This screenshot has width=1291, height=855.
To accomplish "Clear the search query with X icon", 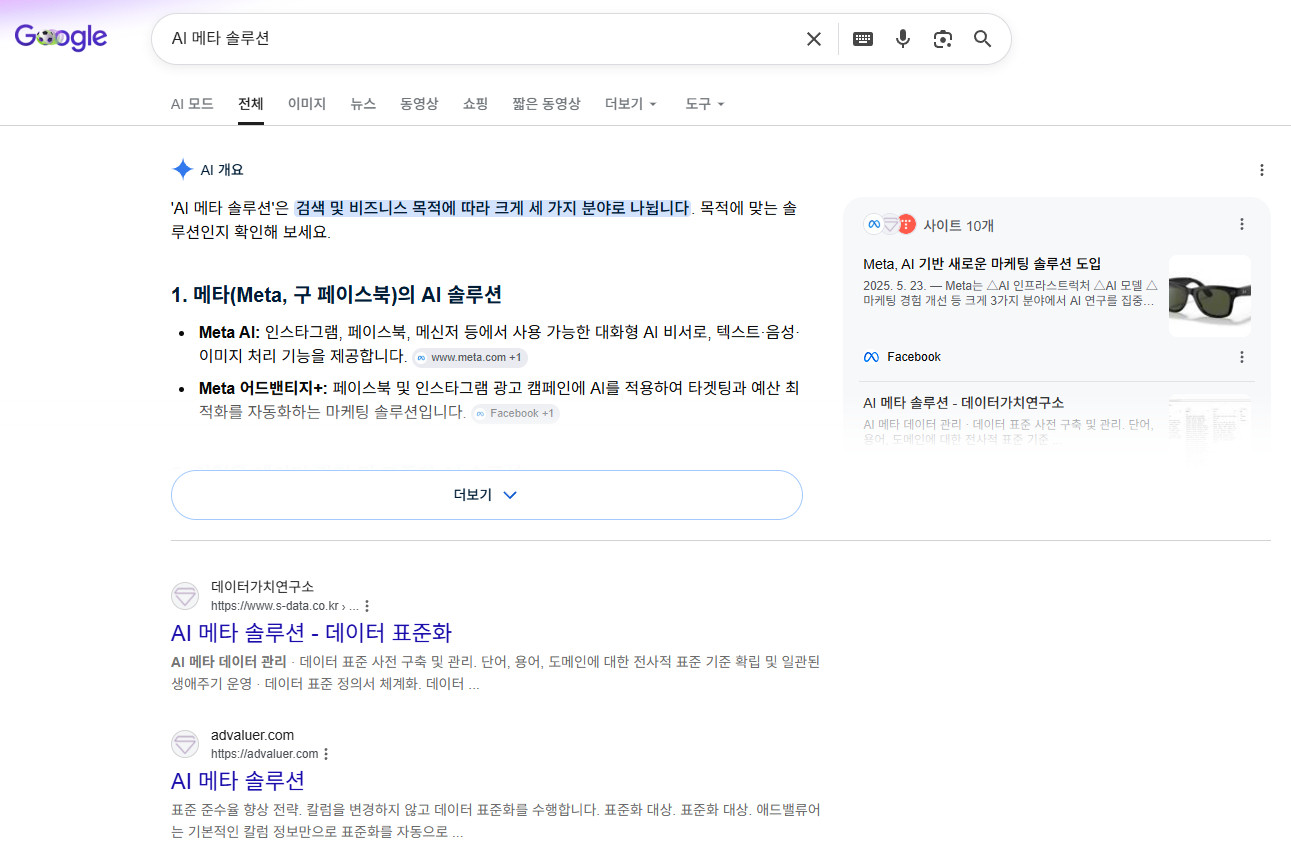I will point(814,39).
